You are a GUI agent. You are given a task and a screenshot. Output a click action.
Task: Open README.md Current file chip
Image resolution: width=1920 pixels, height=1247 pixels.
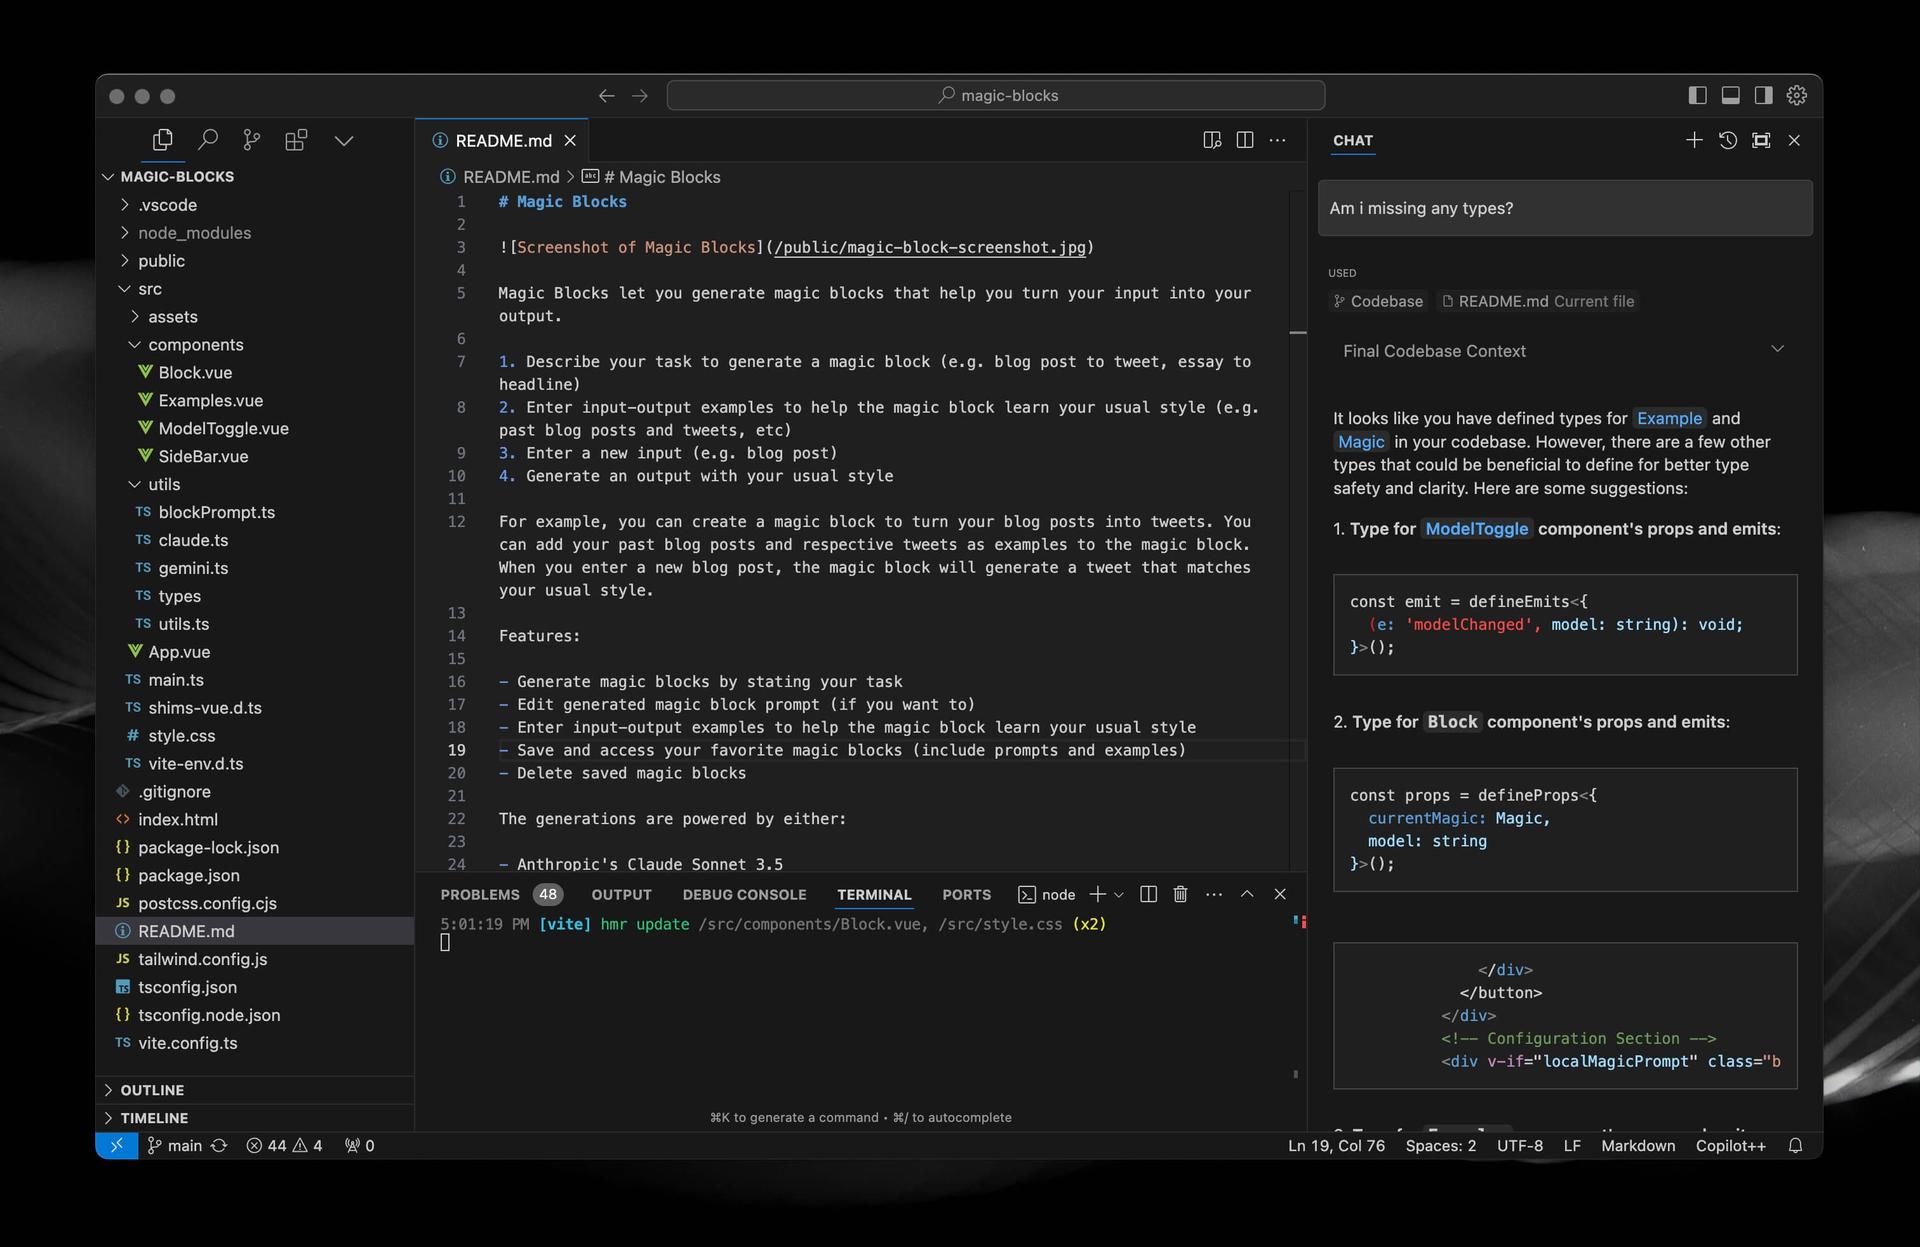coord(1537,301)
